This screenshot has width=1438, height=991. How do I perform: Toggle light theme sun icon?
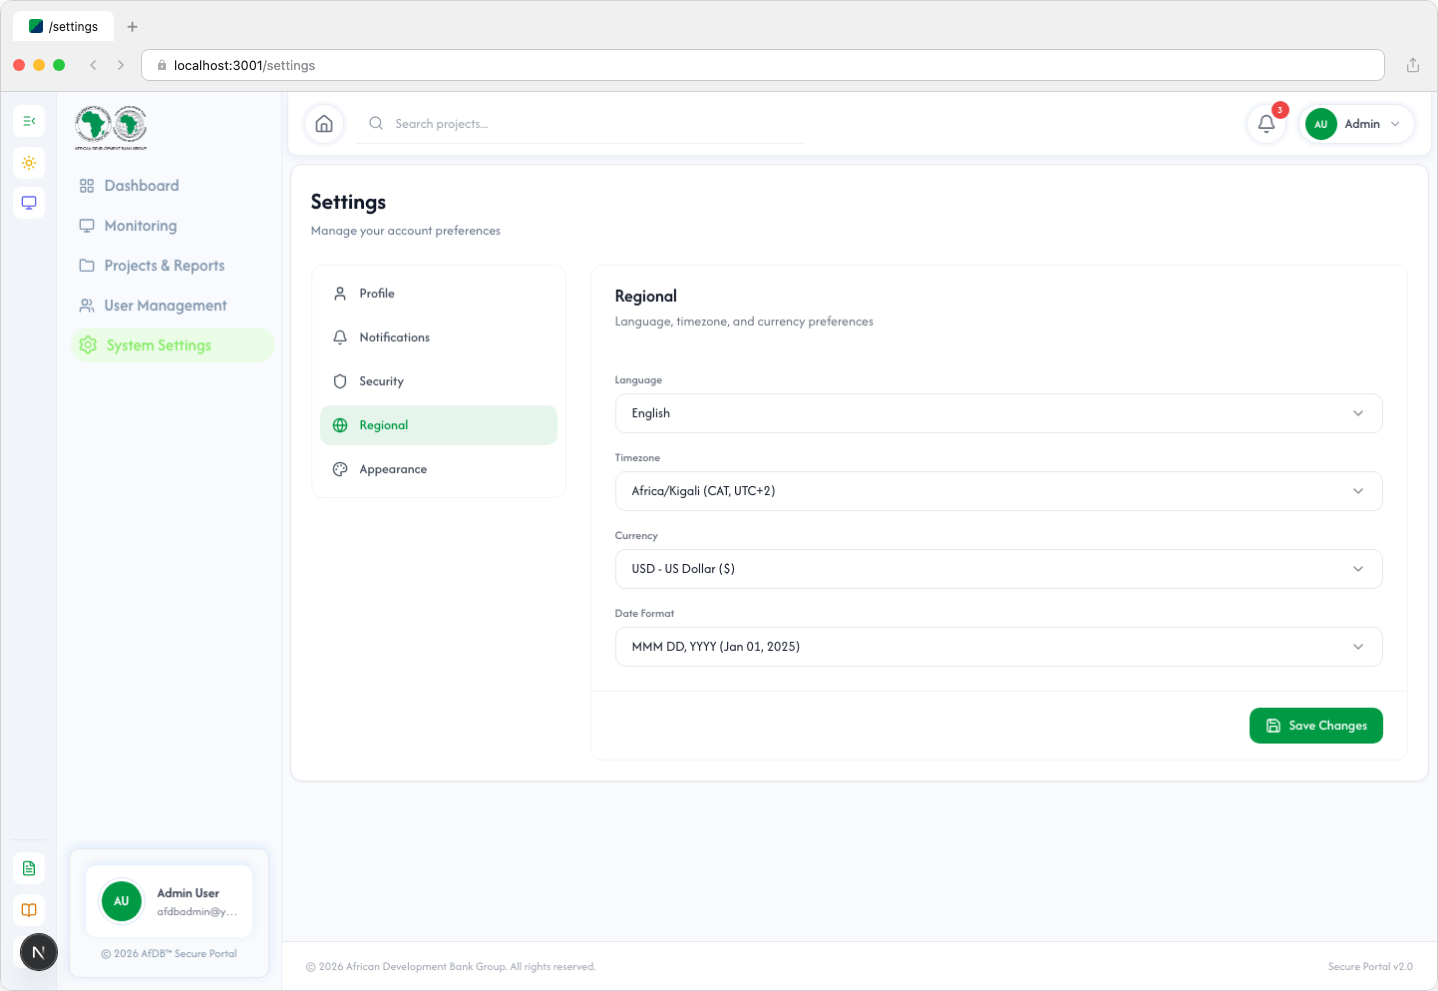pos(29,163)
